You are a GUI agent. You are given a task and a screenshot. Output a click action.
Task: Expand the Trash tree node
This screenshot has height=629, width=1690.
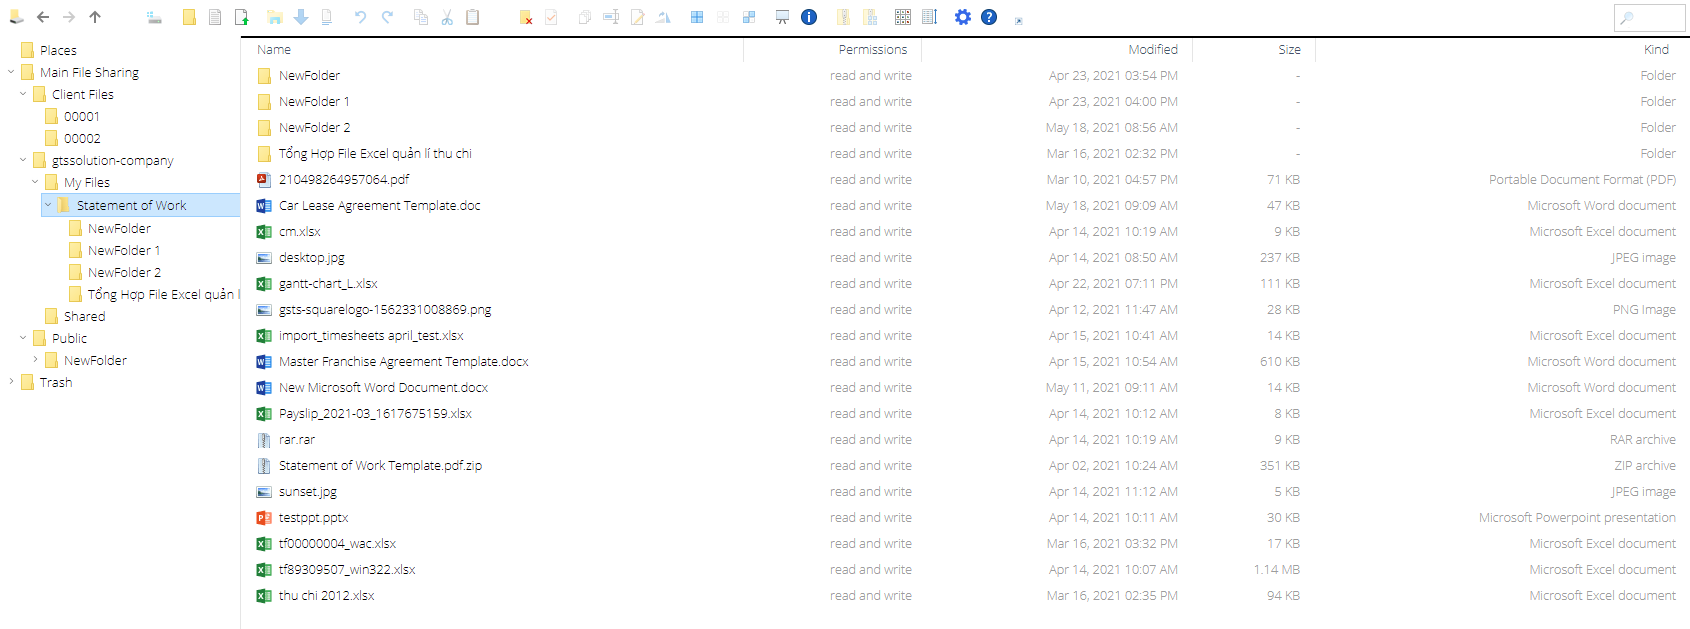pos(11,382)
